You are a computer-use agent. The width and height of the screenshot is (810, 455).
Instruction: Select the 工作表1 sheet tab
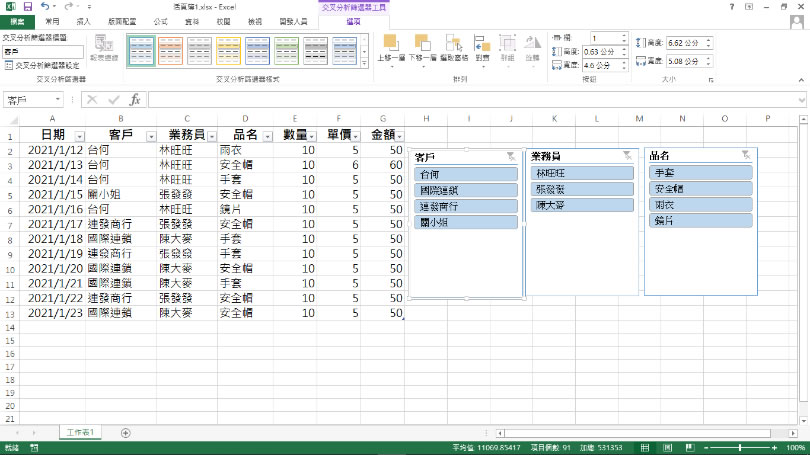point(80,432)
